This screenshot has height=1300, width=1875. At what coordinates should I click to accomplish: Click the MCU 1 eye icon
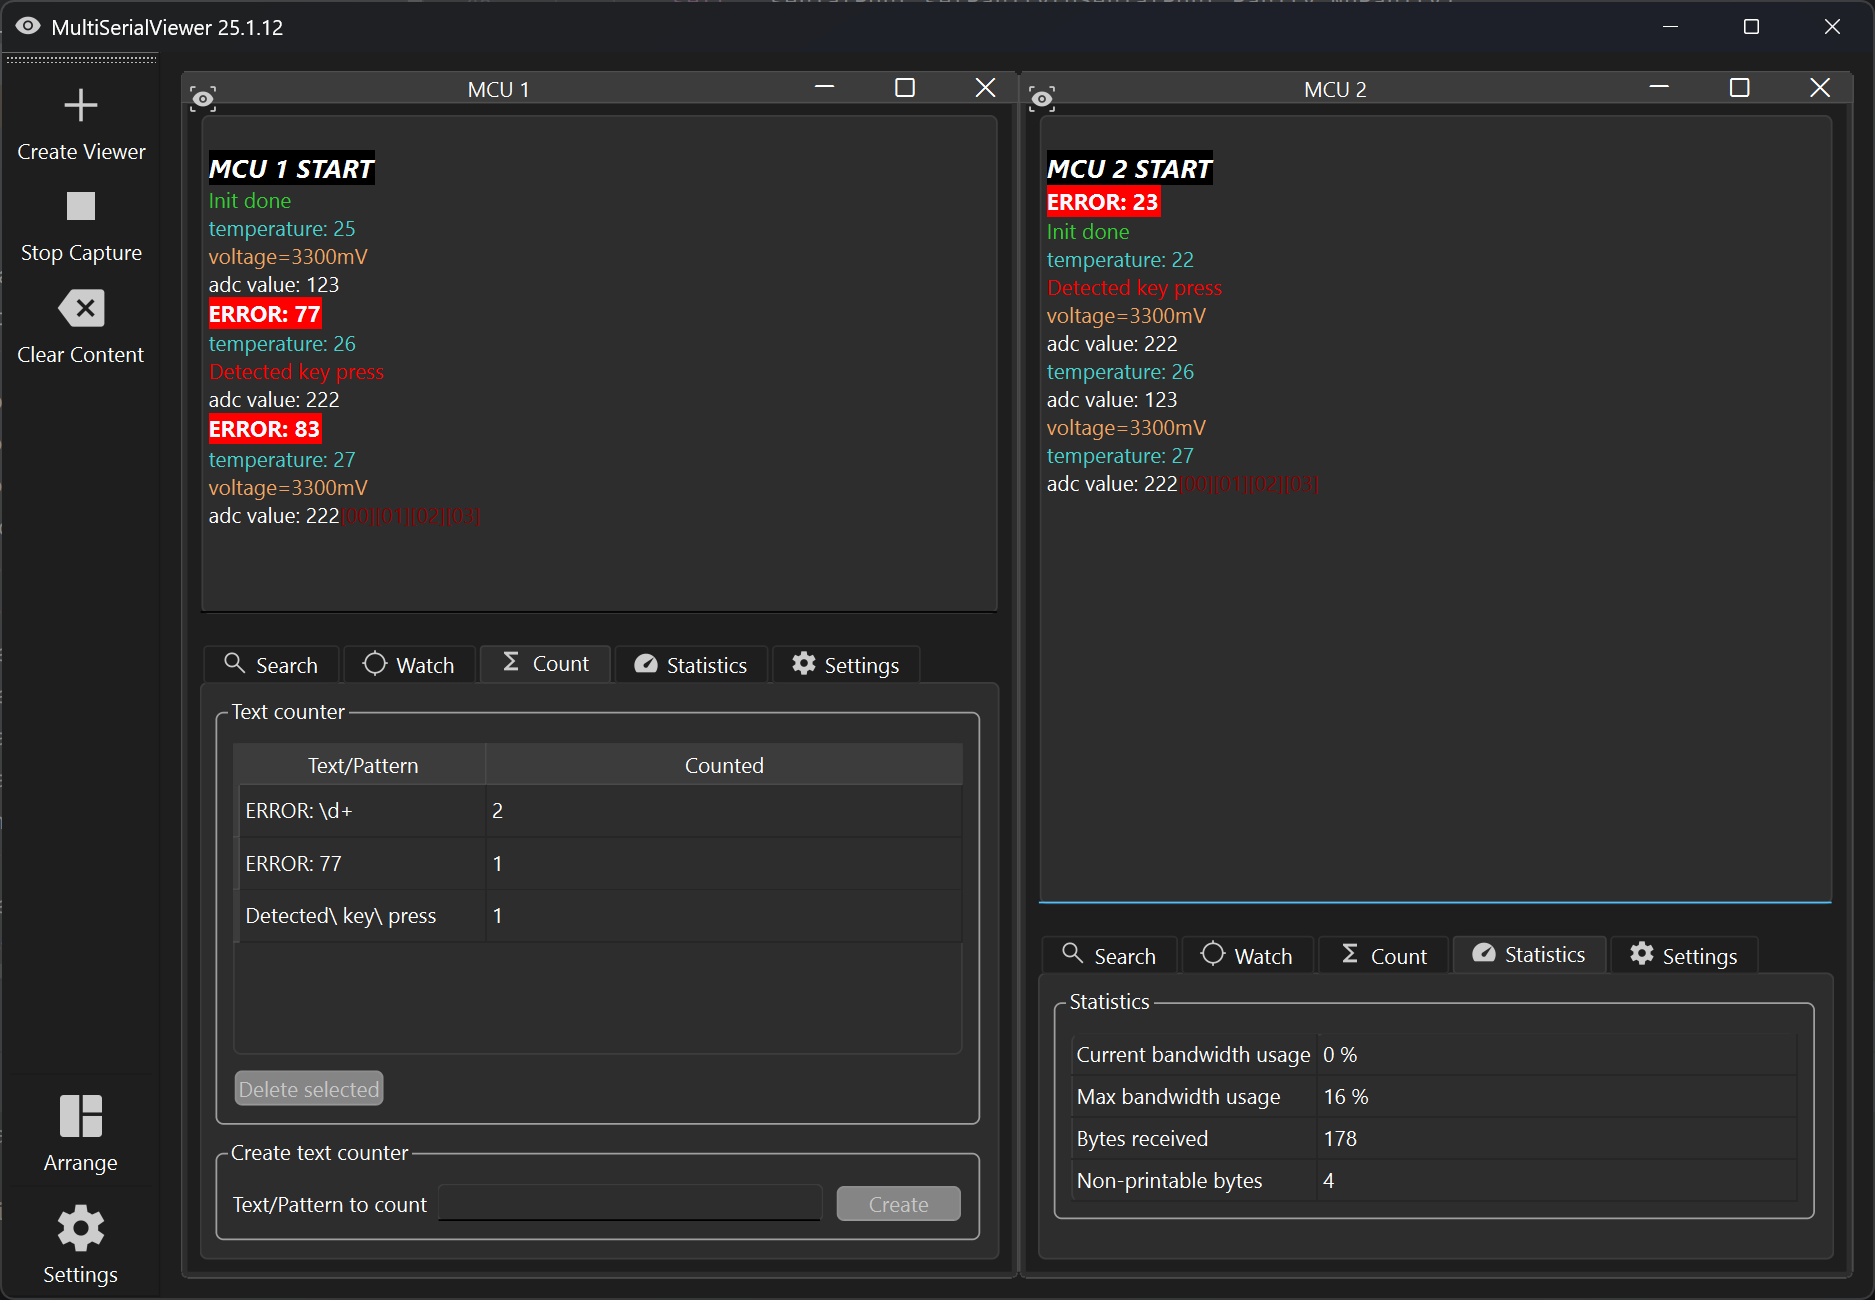click(x=203, y=98)
